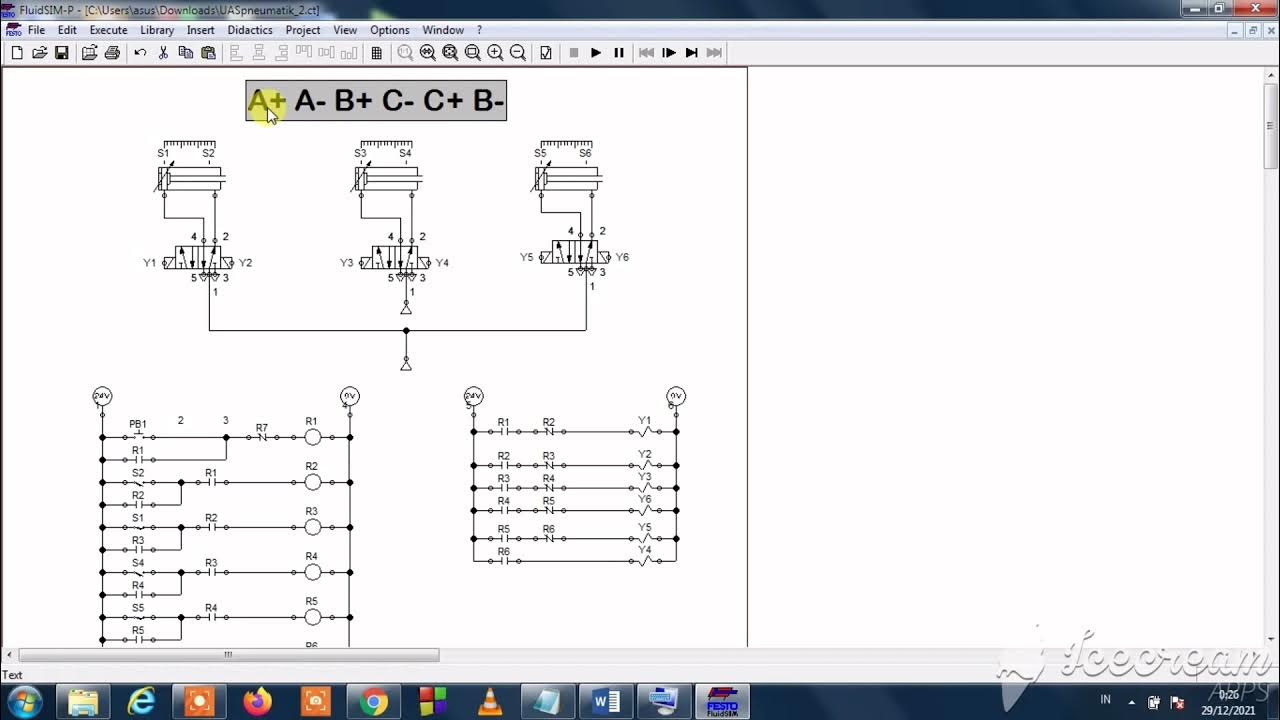Click the print preview icon

point(90,53)
